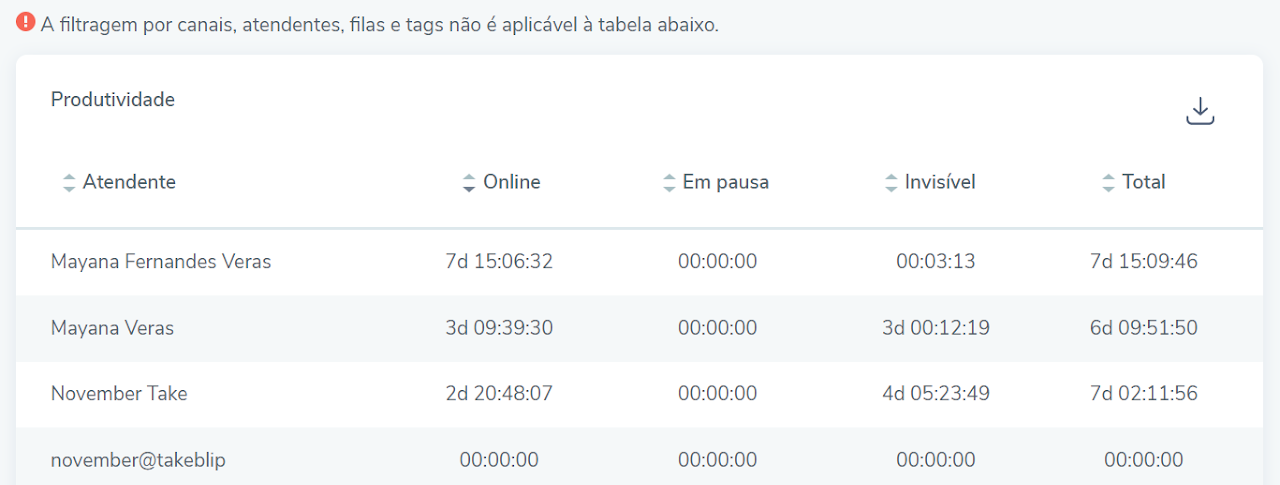The height and width of the screenshot is (485, 1280).
Task: Sort by Total arrows icon
Action: tap(1108, 183)
